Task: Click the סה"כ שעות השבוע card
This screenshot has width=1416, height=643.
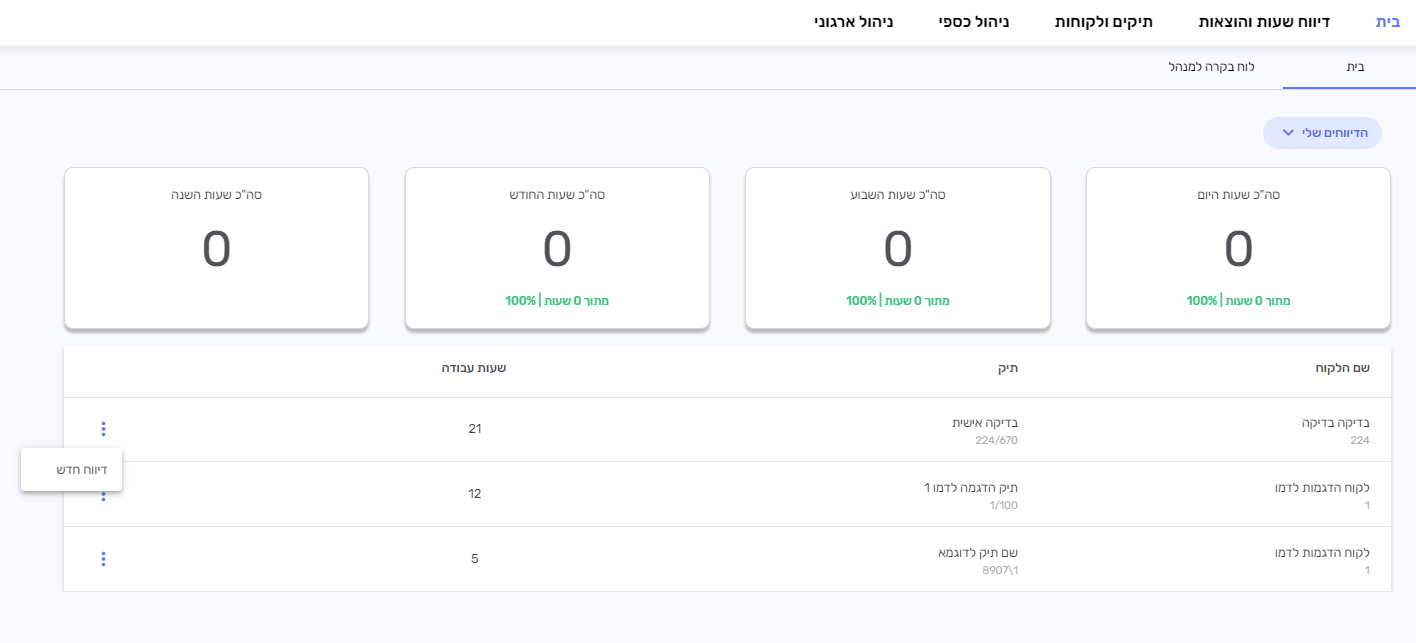Action: click(897, 248)
